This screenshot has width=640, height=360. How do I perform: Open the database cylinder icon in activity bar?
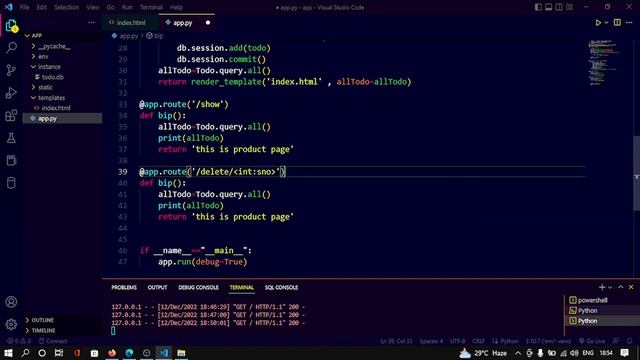point(11,182)
